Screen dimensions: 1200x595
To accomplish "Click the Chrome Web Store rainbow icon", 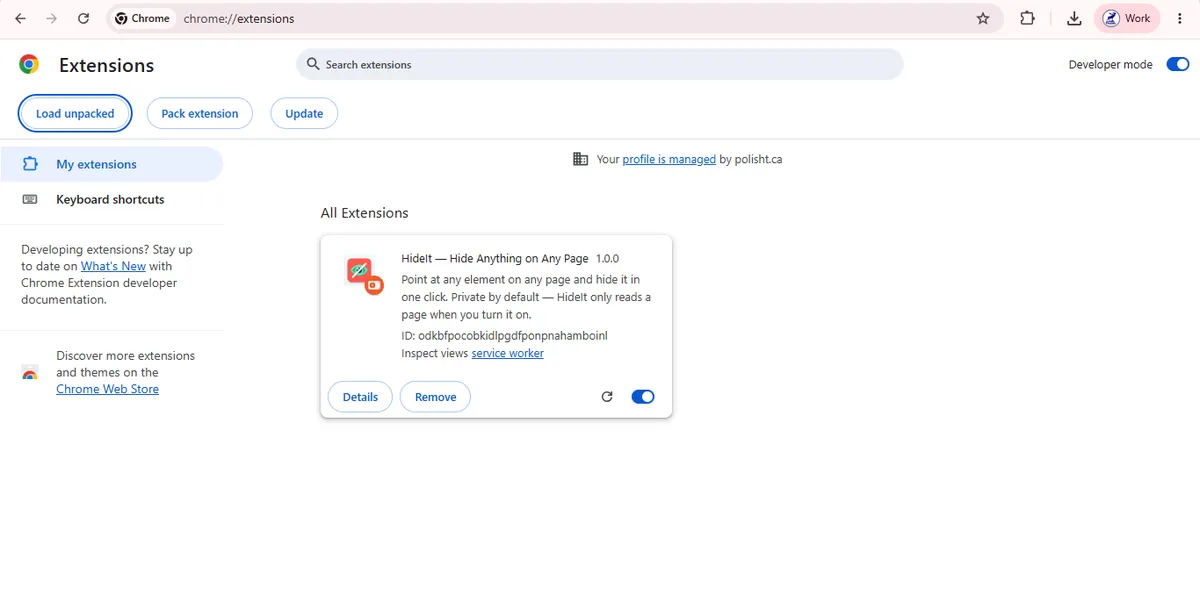I will pyautogui.click(x=30, y=373).
